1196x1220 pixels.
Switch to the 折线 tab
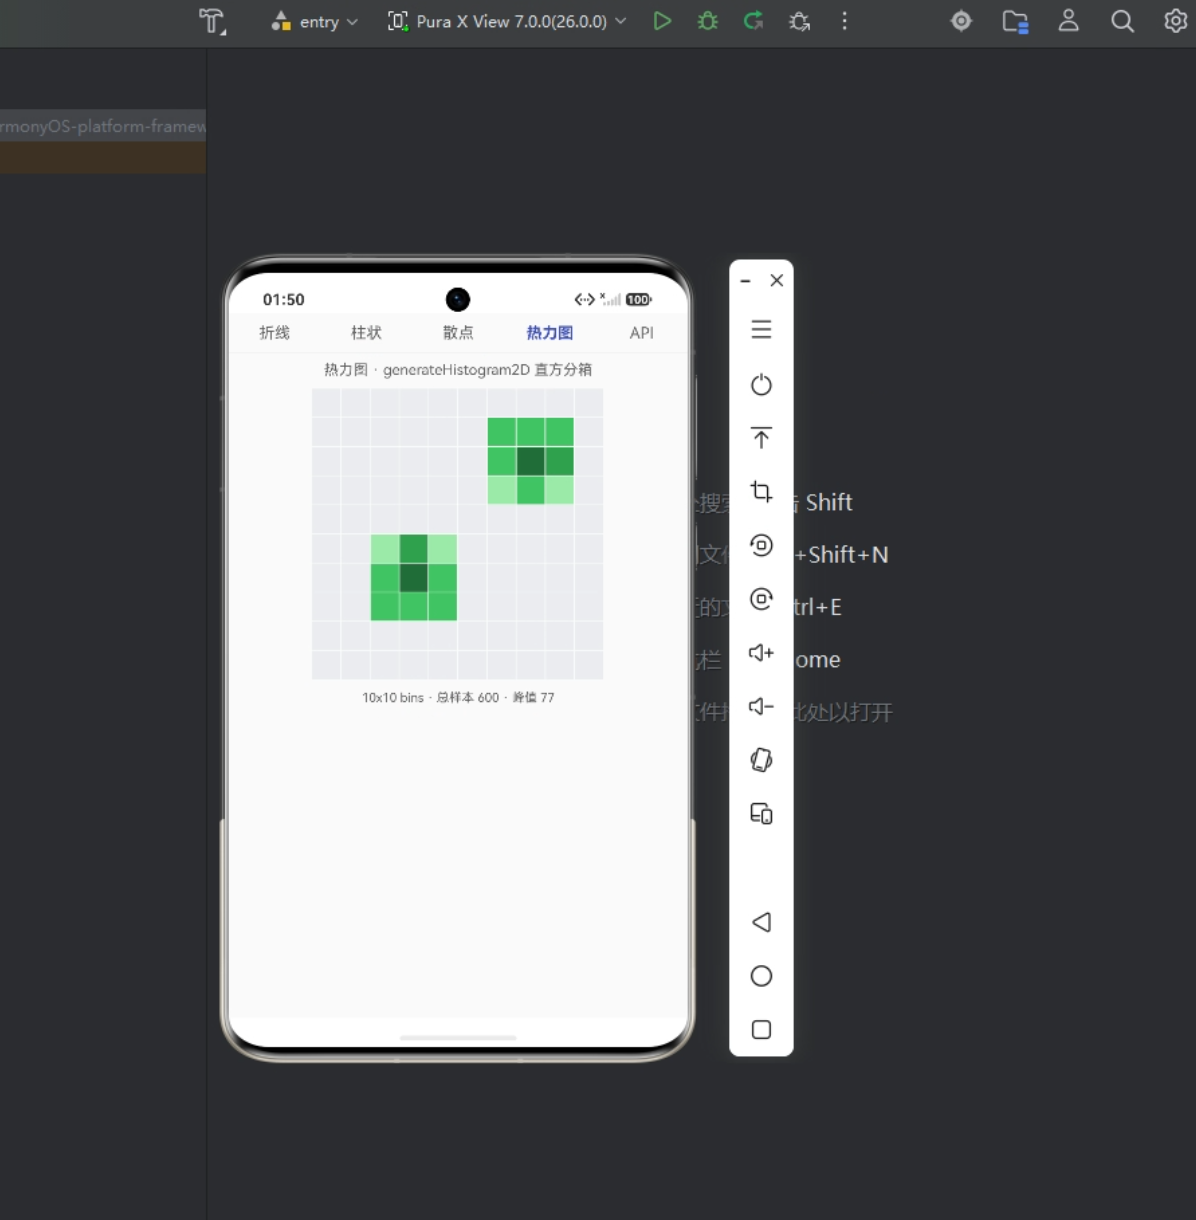click(274, 333)
